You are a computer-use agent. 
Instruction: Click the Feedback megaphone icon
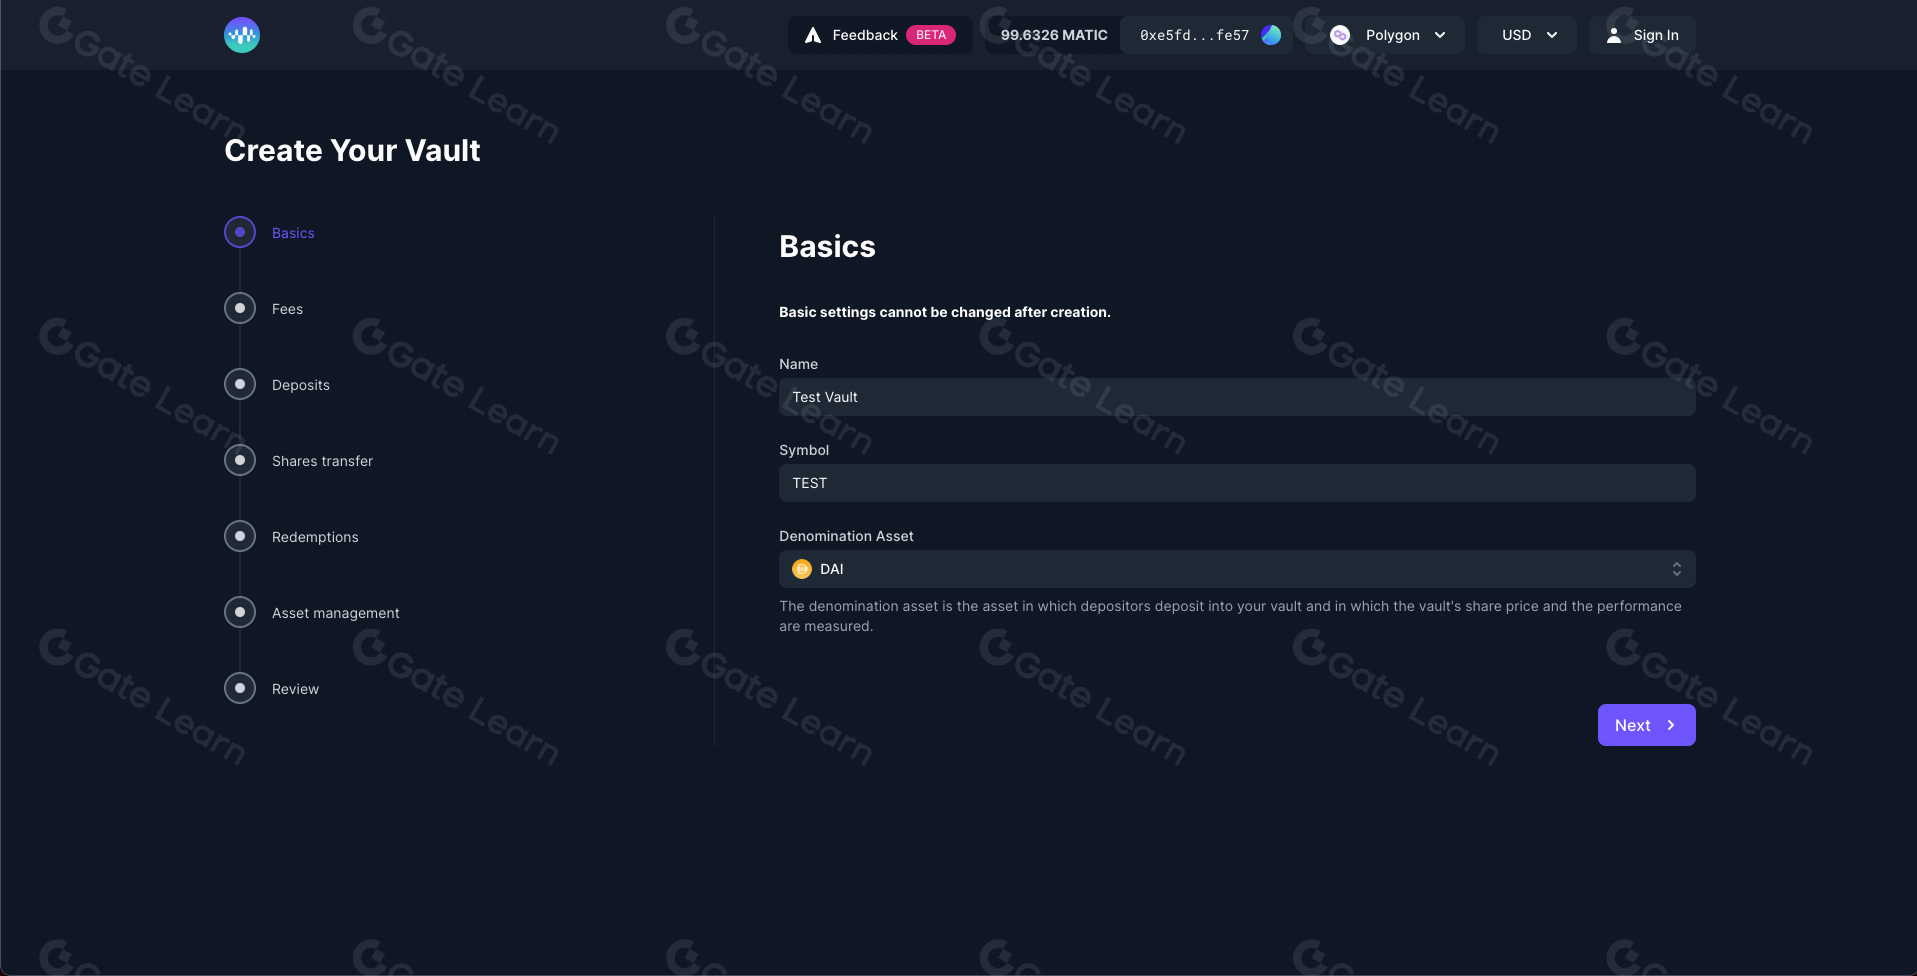[811, 34]
